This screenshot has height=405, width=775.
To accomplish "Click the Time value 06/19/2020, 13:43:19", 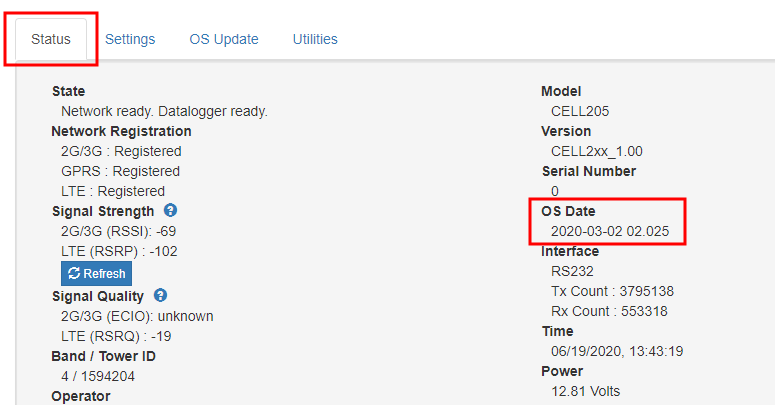I will pos(617,351).
